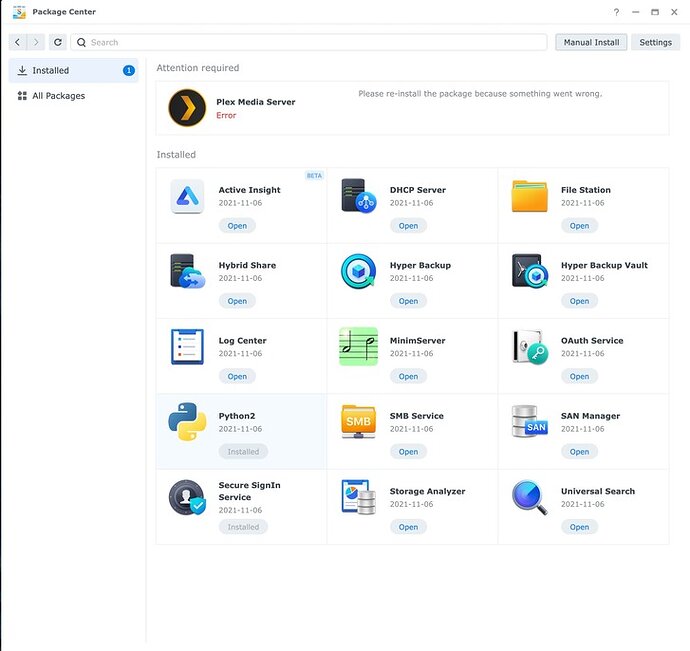Image resolution: width=690 pixels, height=651 pixels.
Task: Click the Active Insight package icon
Action: pos(187,196)
